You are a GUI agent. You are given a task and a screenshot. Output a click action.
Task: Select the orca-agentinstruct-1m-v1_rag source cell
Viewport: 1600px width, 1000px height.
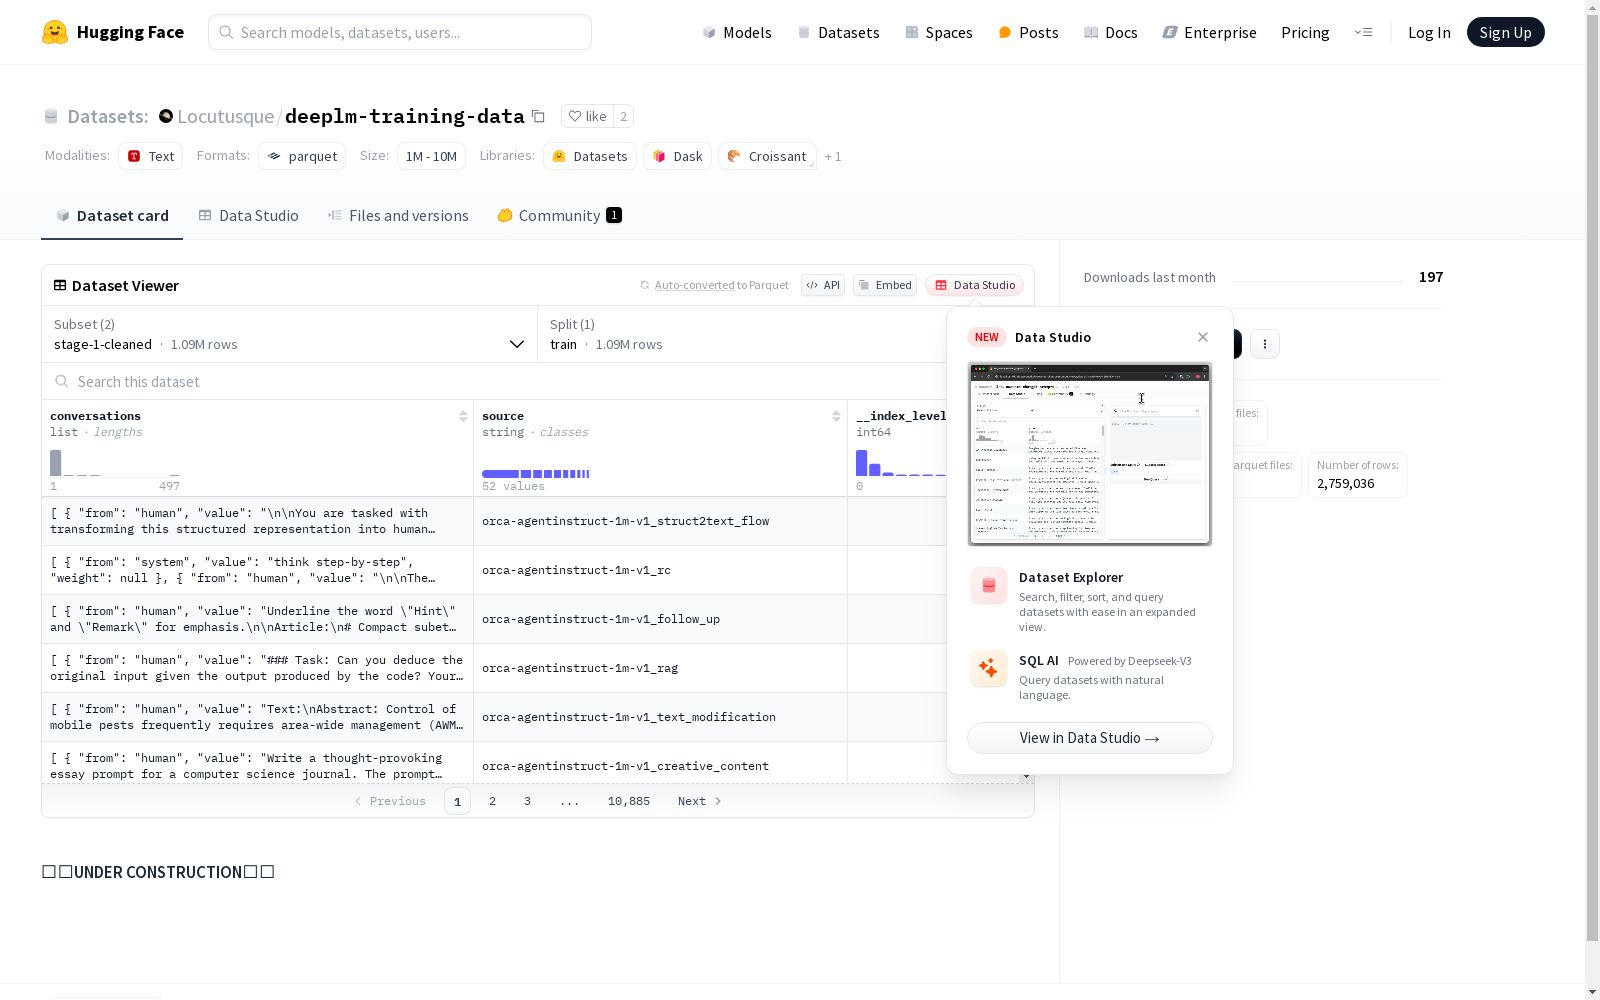click(x=660, y=668)
